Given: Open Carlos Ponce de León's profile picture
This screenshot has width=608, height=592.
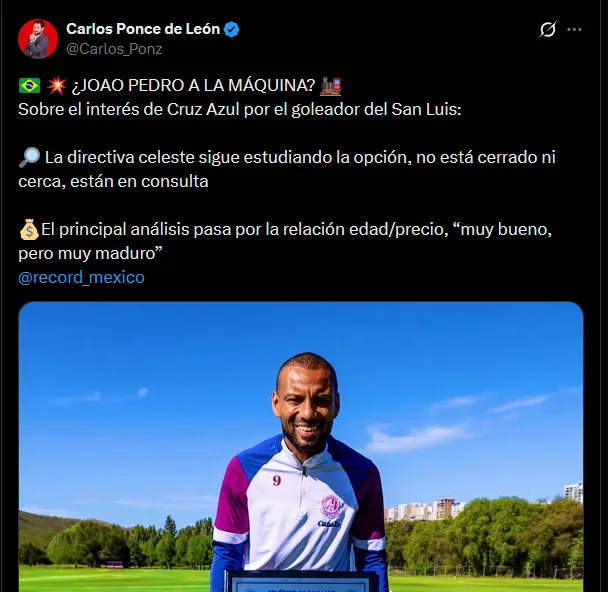Looking at the screenshot, I should coord(38,38).
